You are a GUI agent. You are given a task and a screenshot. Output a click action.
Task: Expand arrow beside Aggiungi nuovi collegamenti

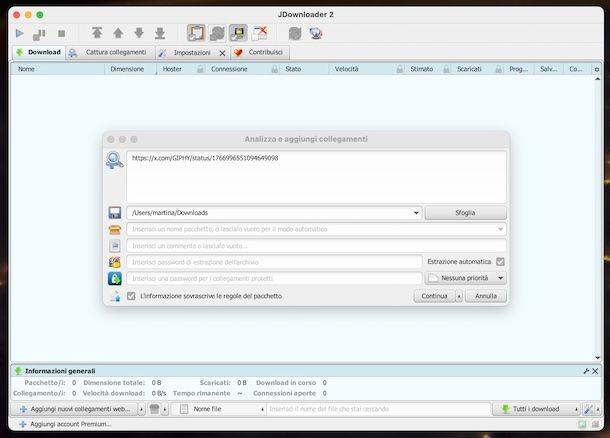142,409
